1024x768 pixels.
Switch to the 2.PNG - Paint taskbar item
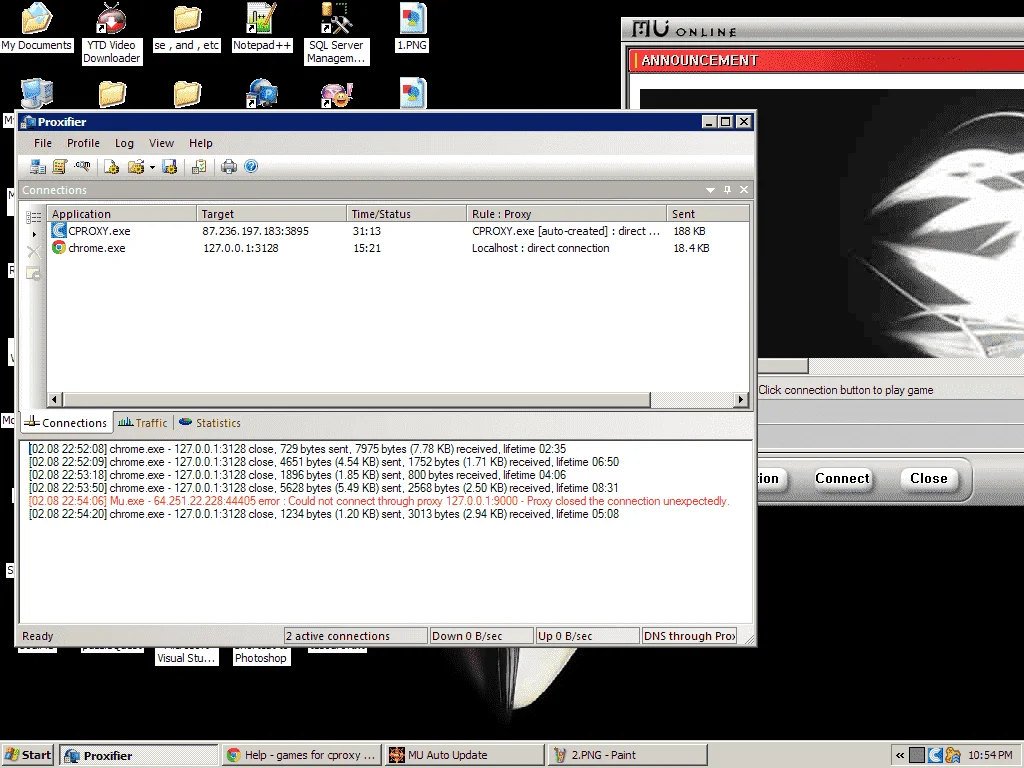[x=628, y=756]
